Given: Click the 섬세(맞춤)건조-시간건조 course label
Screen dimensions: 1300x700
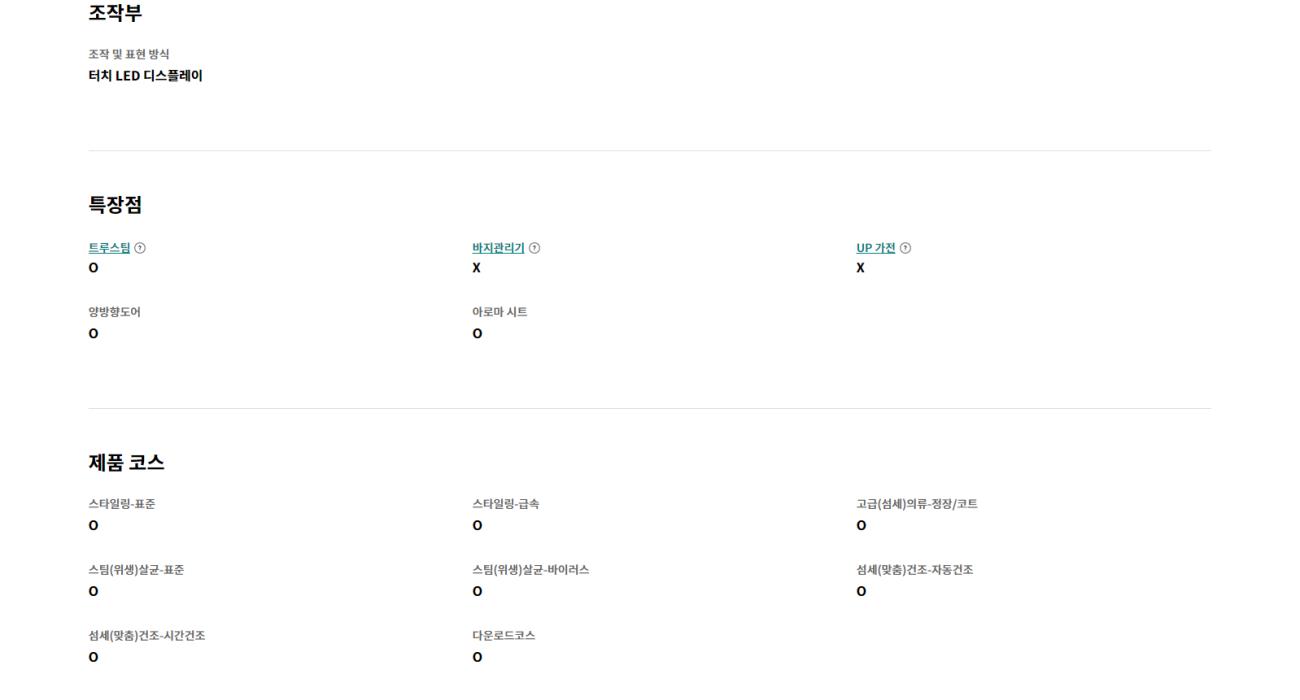Looking at the screenshot, I should pyautogui.click(x=146, y=636).
